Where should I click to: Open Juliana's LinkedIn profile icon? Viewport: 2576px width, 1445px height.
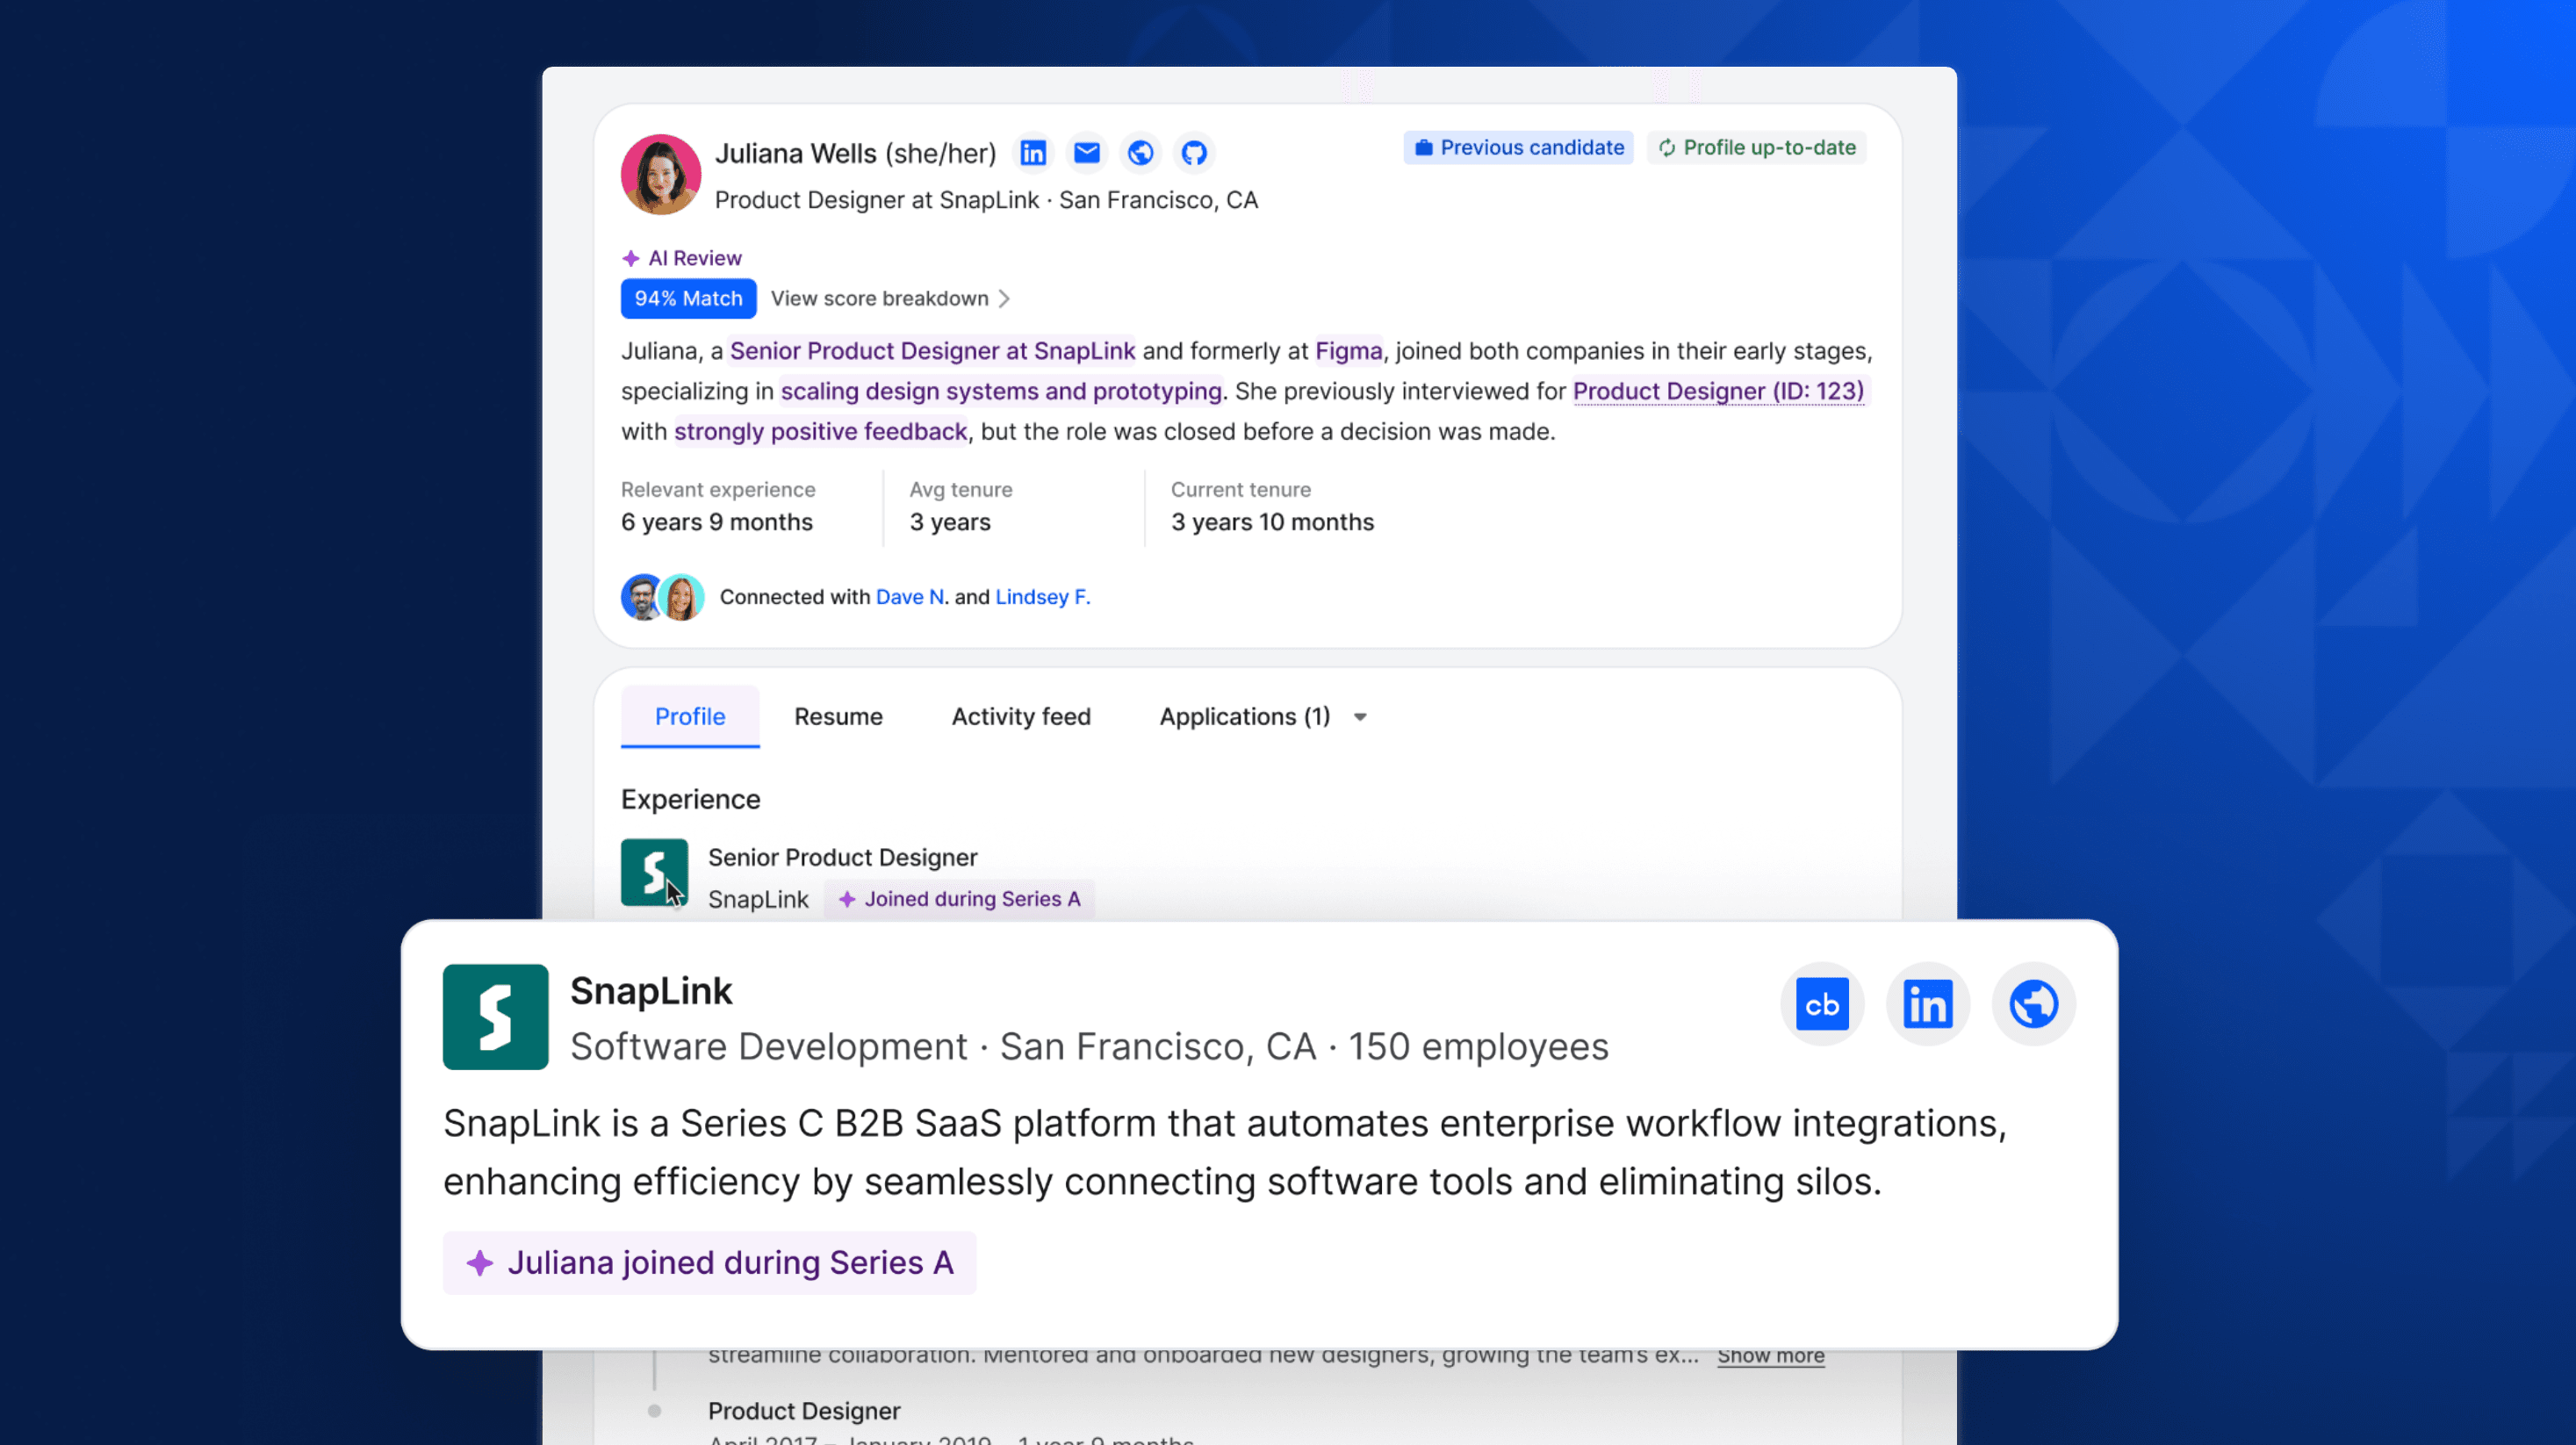(x=1033, y=153)
